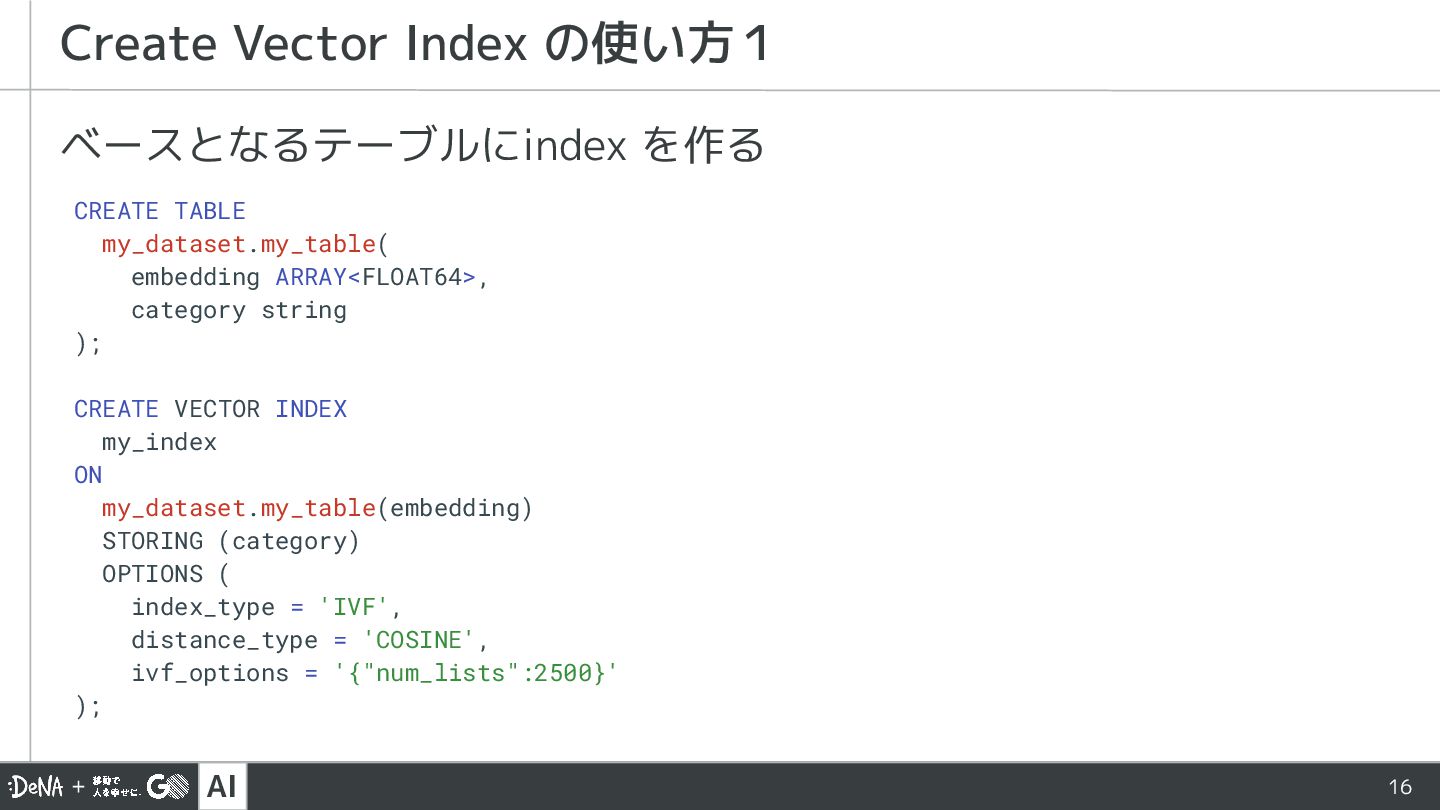Image resolution: width=1440 pixels, height=810 pixels.
Task: Click the "category string" line
Action: click(239, 310)
